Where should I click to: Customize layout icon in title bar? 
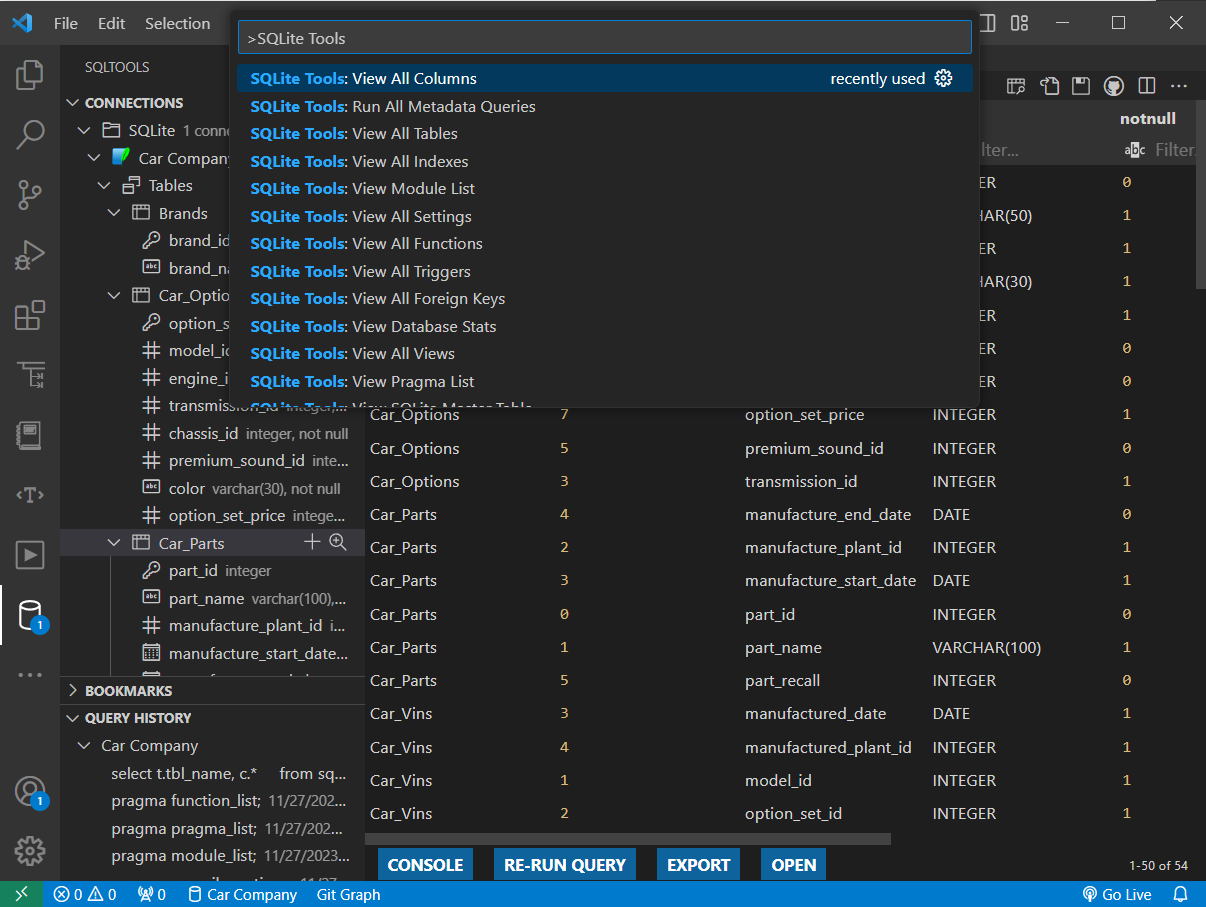[x=1019, y=23]
